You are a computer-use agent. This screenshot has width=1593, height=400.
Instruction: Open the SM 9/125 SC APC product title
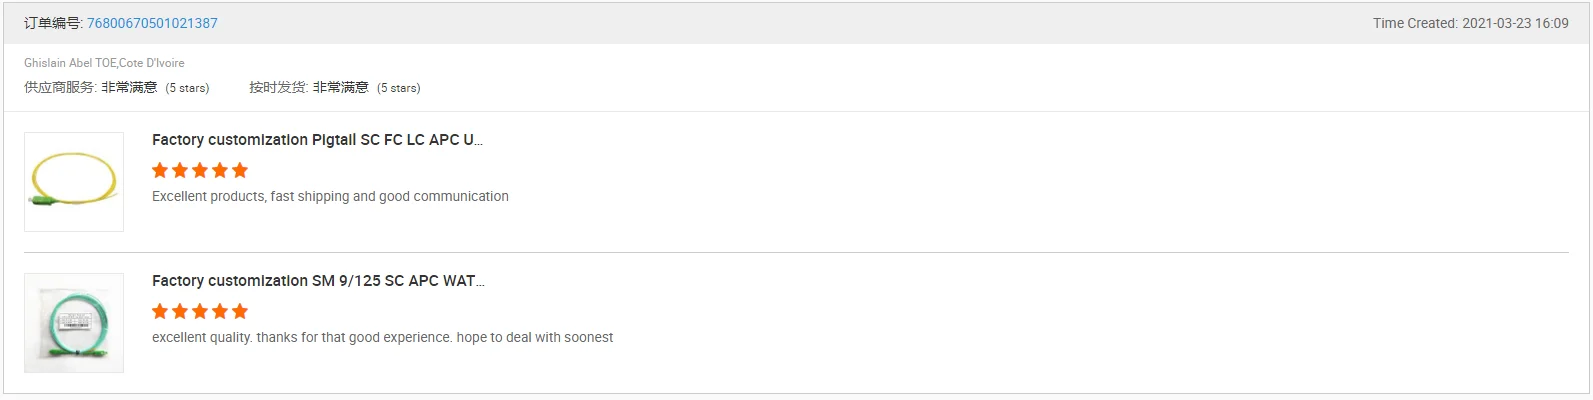(x=318, y=281)
